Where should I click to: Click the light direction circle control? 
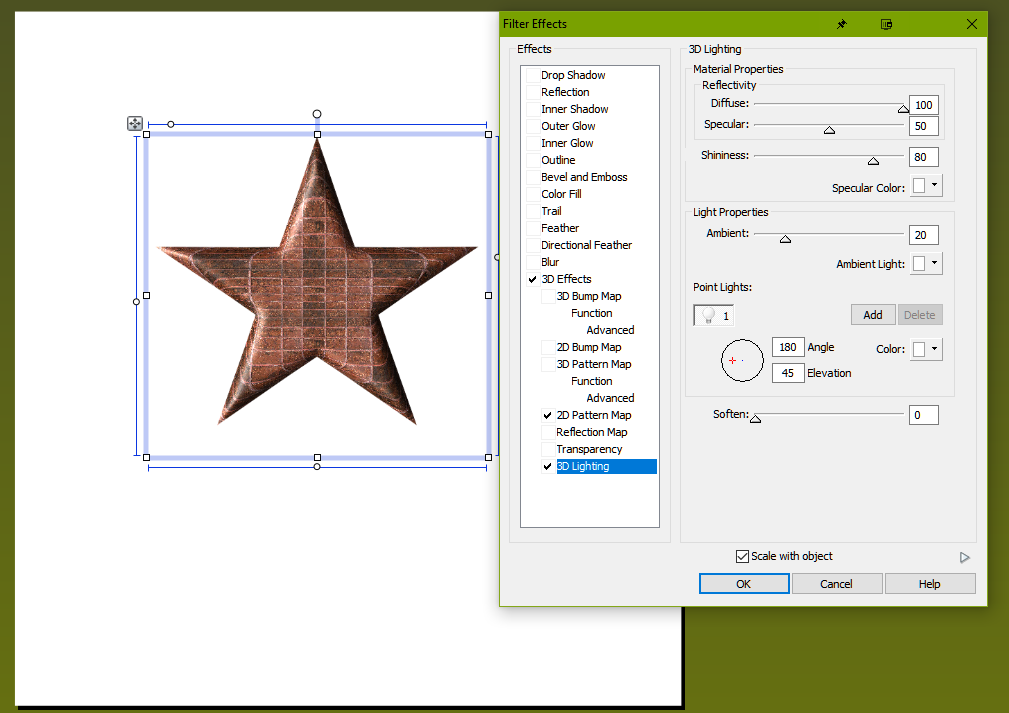click(x=742, y=360)
